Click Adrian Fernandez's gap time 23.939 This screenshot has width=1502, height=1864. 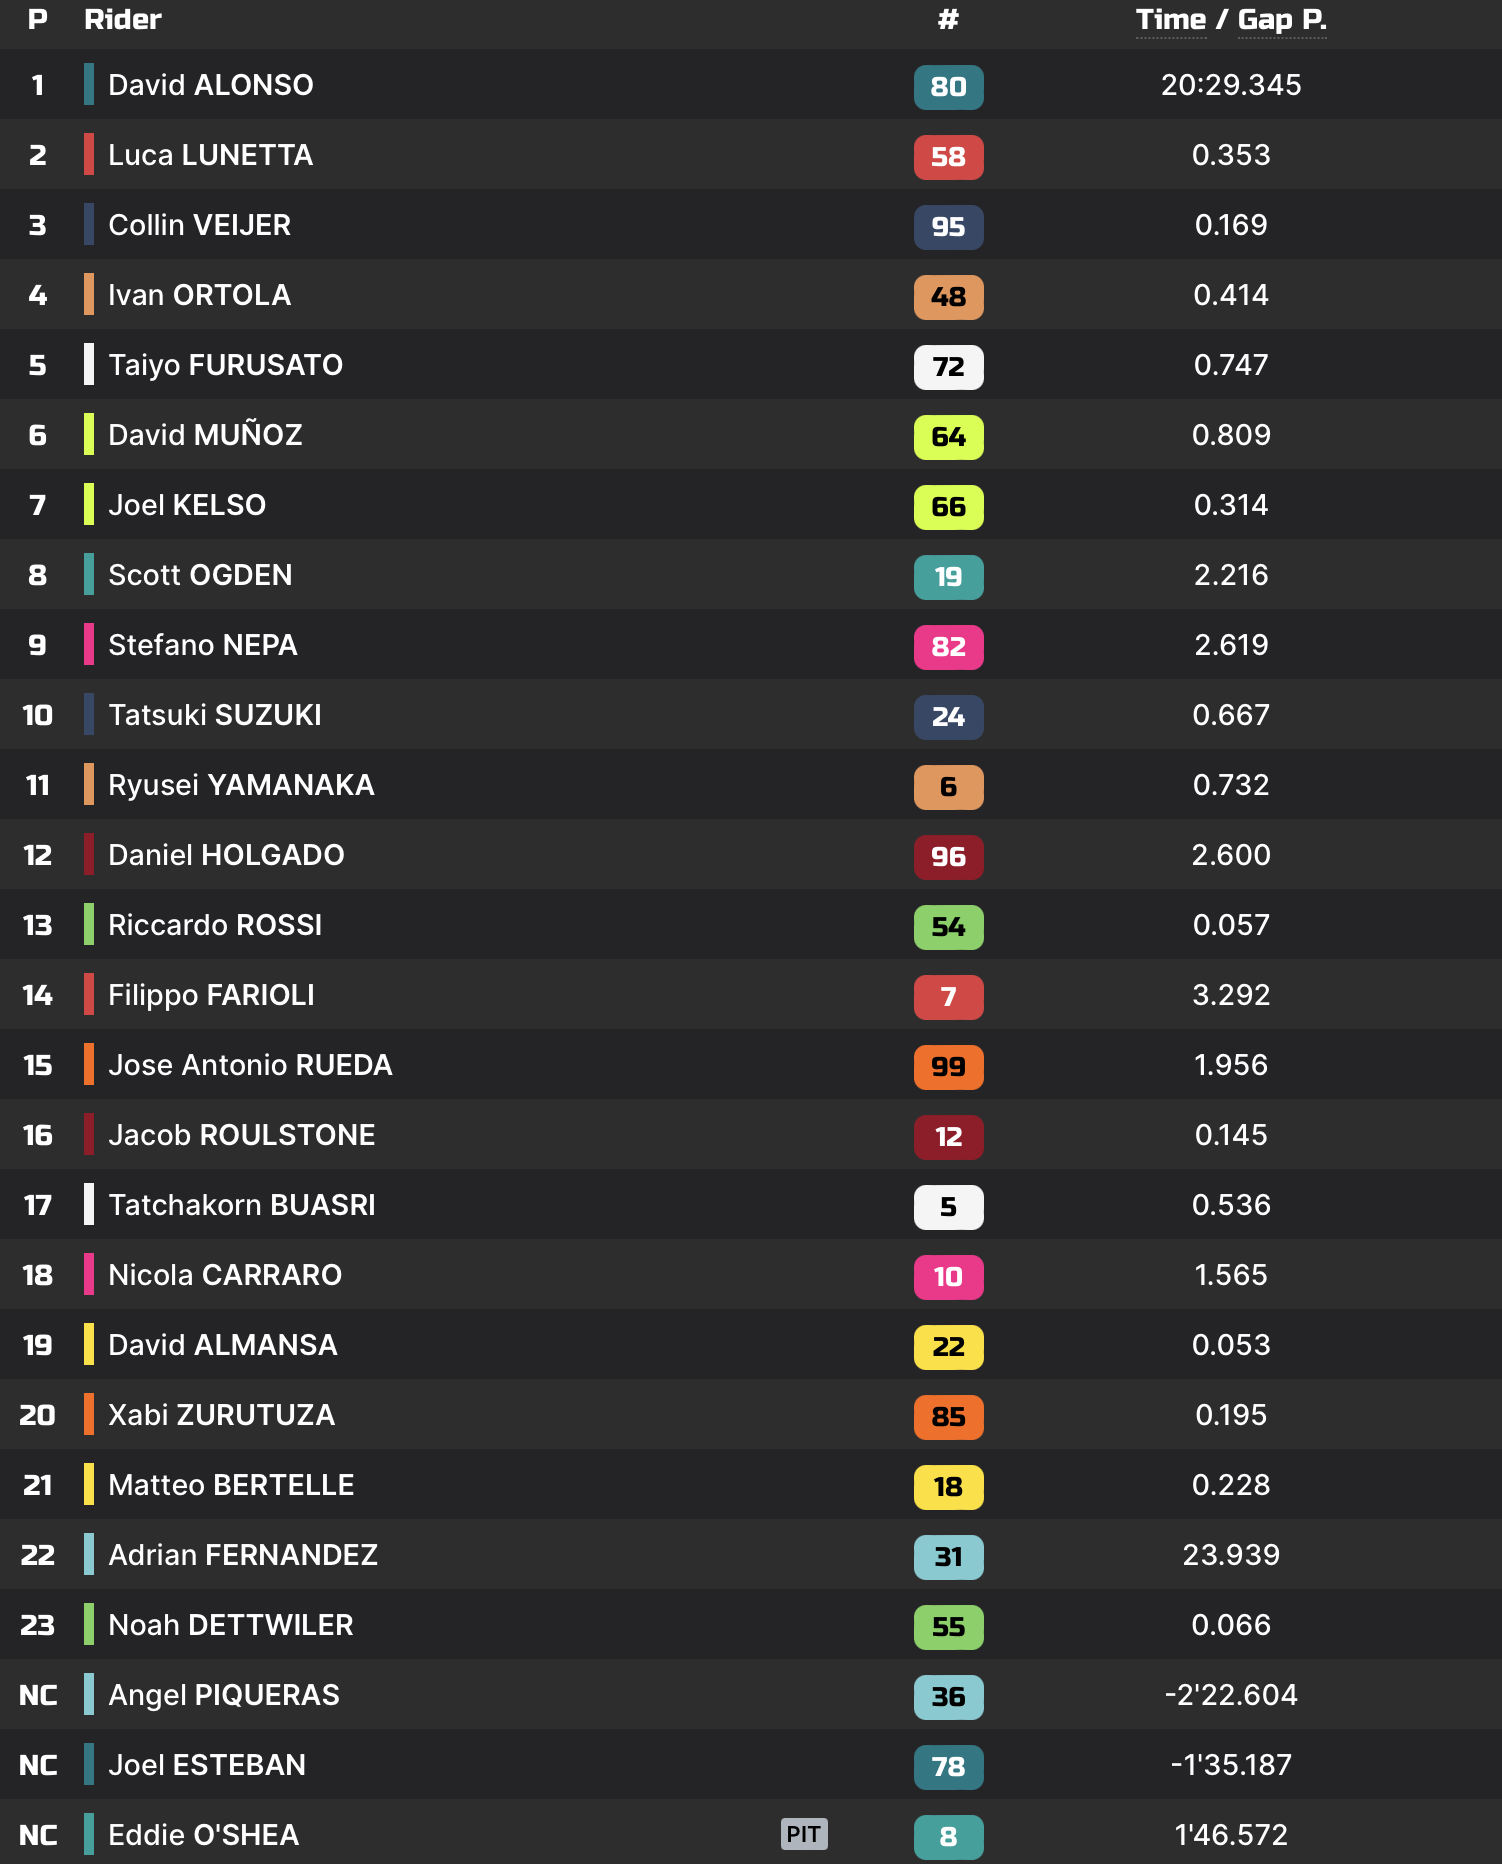[x=1230, y=1555]
